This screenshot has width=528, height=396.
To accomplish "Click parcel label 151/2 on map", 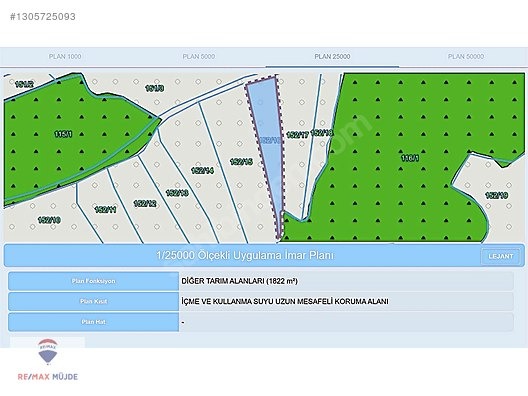I will tap(24, 84).
